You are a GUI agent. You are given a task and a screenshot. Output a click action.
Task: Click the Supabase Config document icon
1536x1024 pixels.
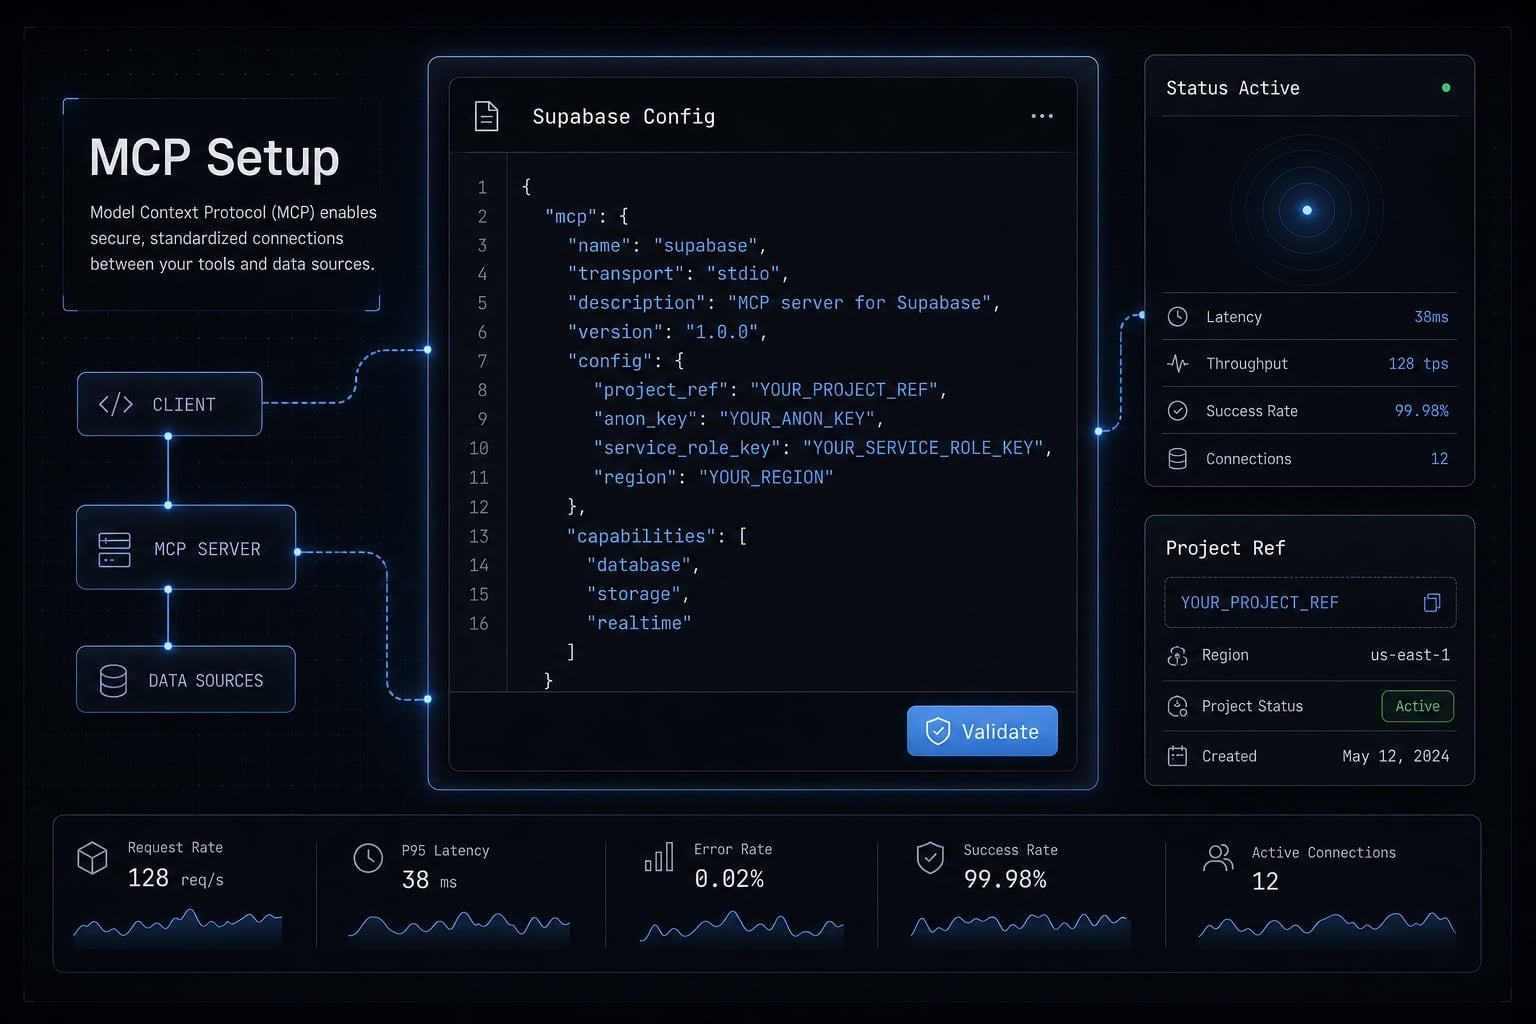point(486,116)
